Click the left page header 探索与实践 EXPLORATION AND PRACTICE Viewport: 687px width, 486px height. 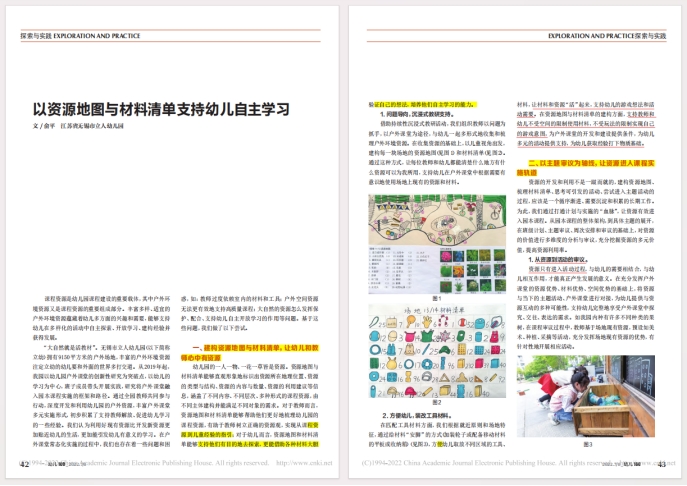pyautogui.click(x=80, y=36)
